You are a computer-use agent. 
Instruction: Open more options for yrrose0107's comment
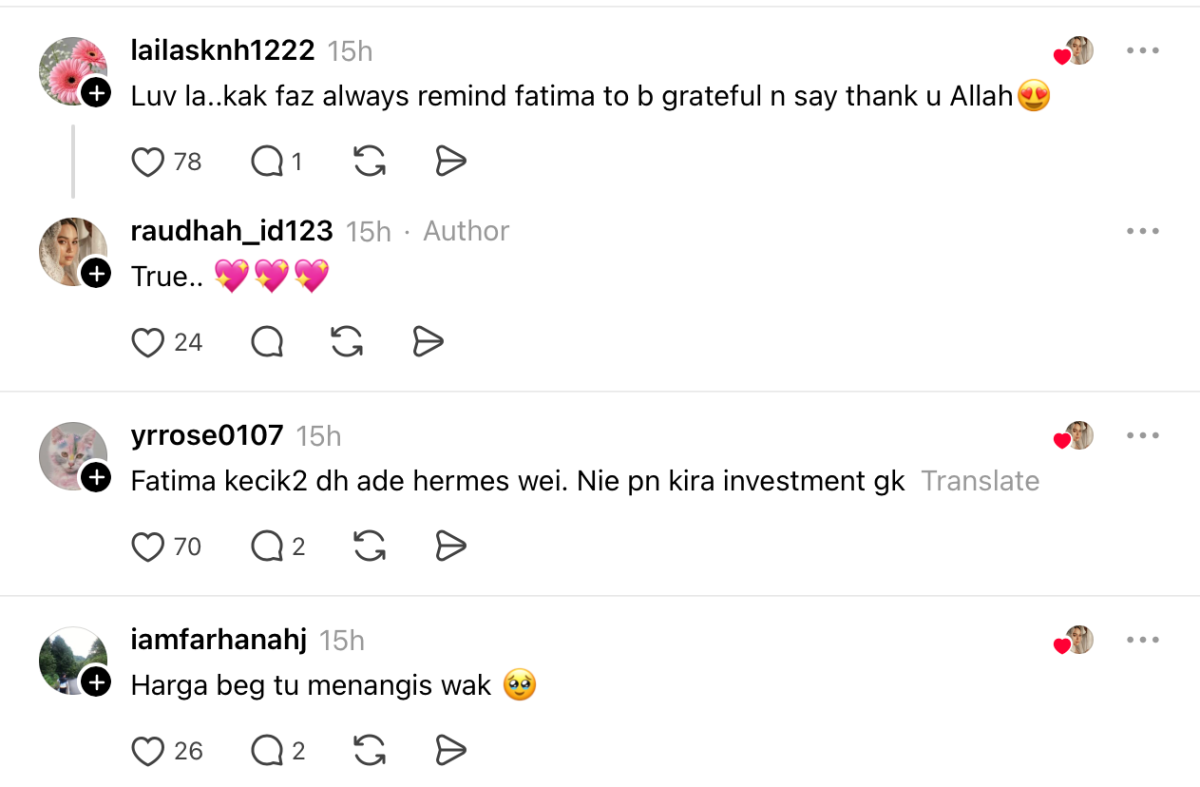(1142, 436)
